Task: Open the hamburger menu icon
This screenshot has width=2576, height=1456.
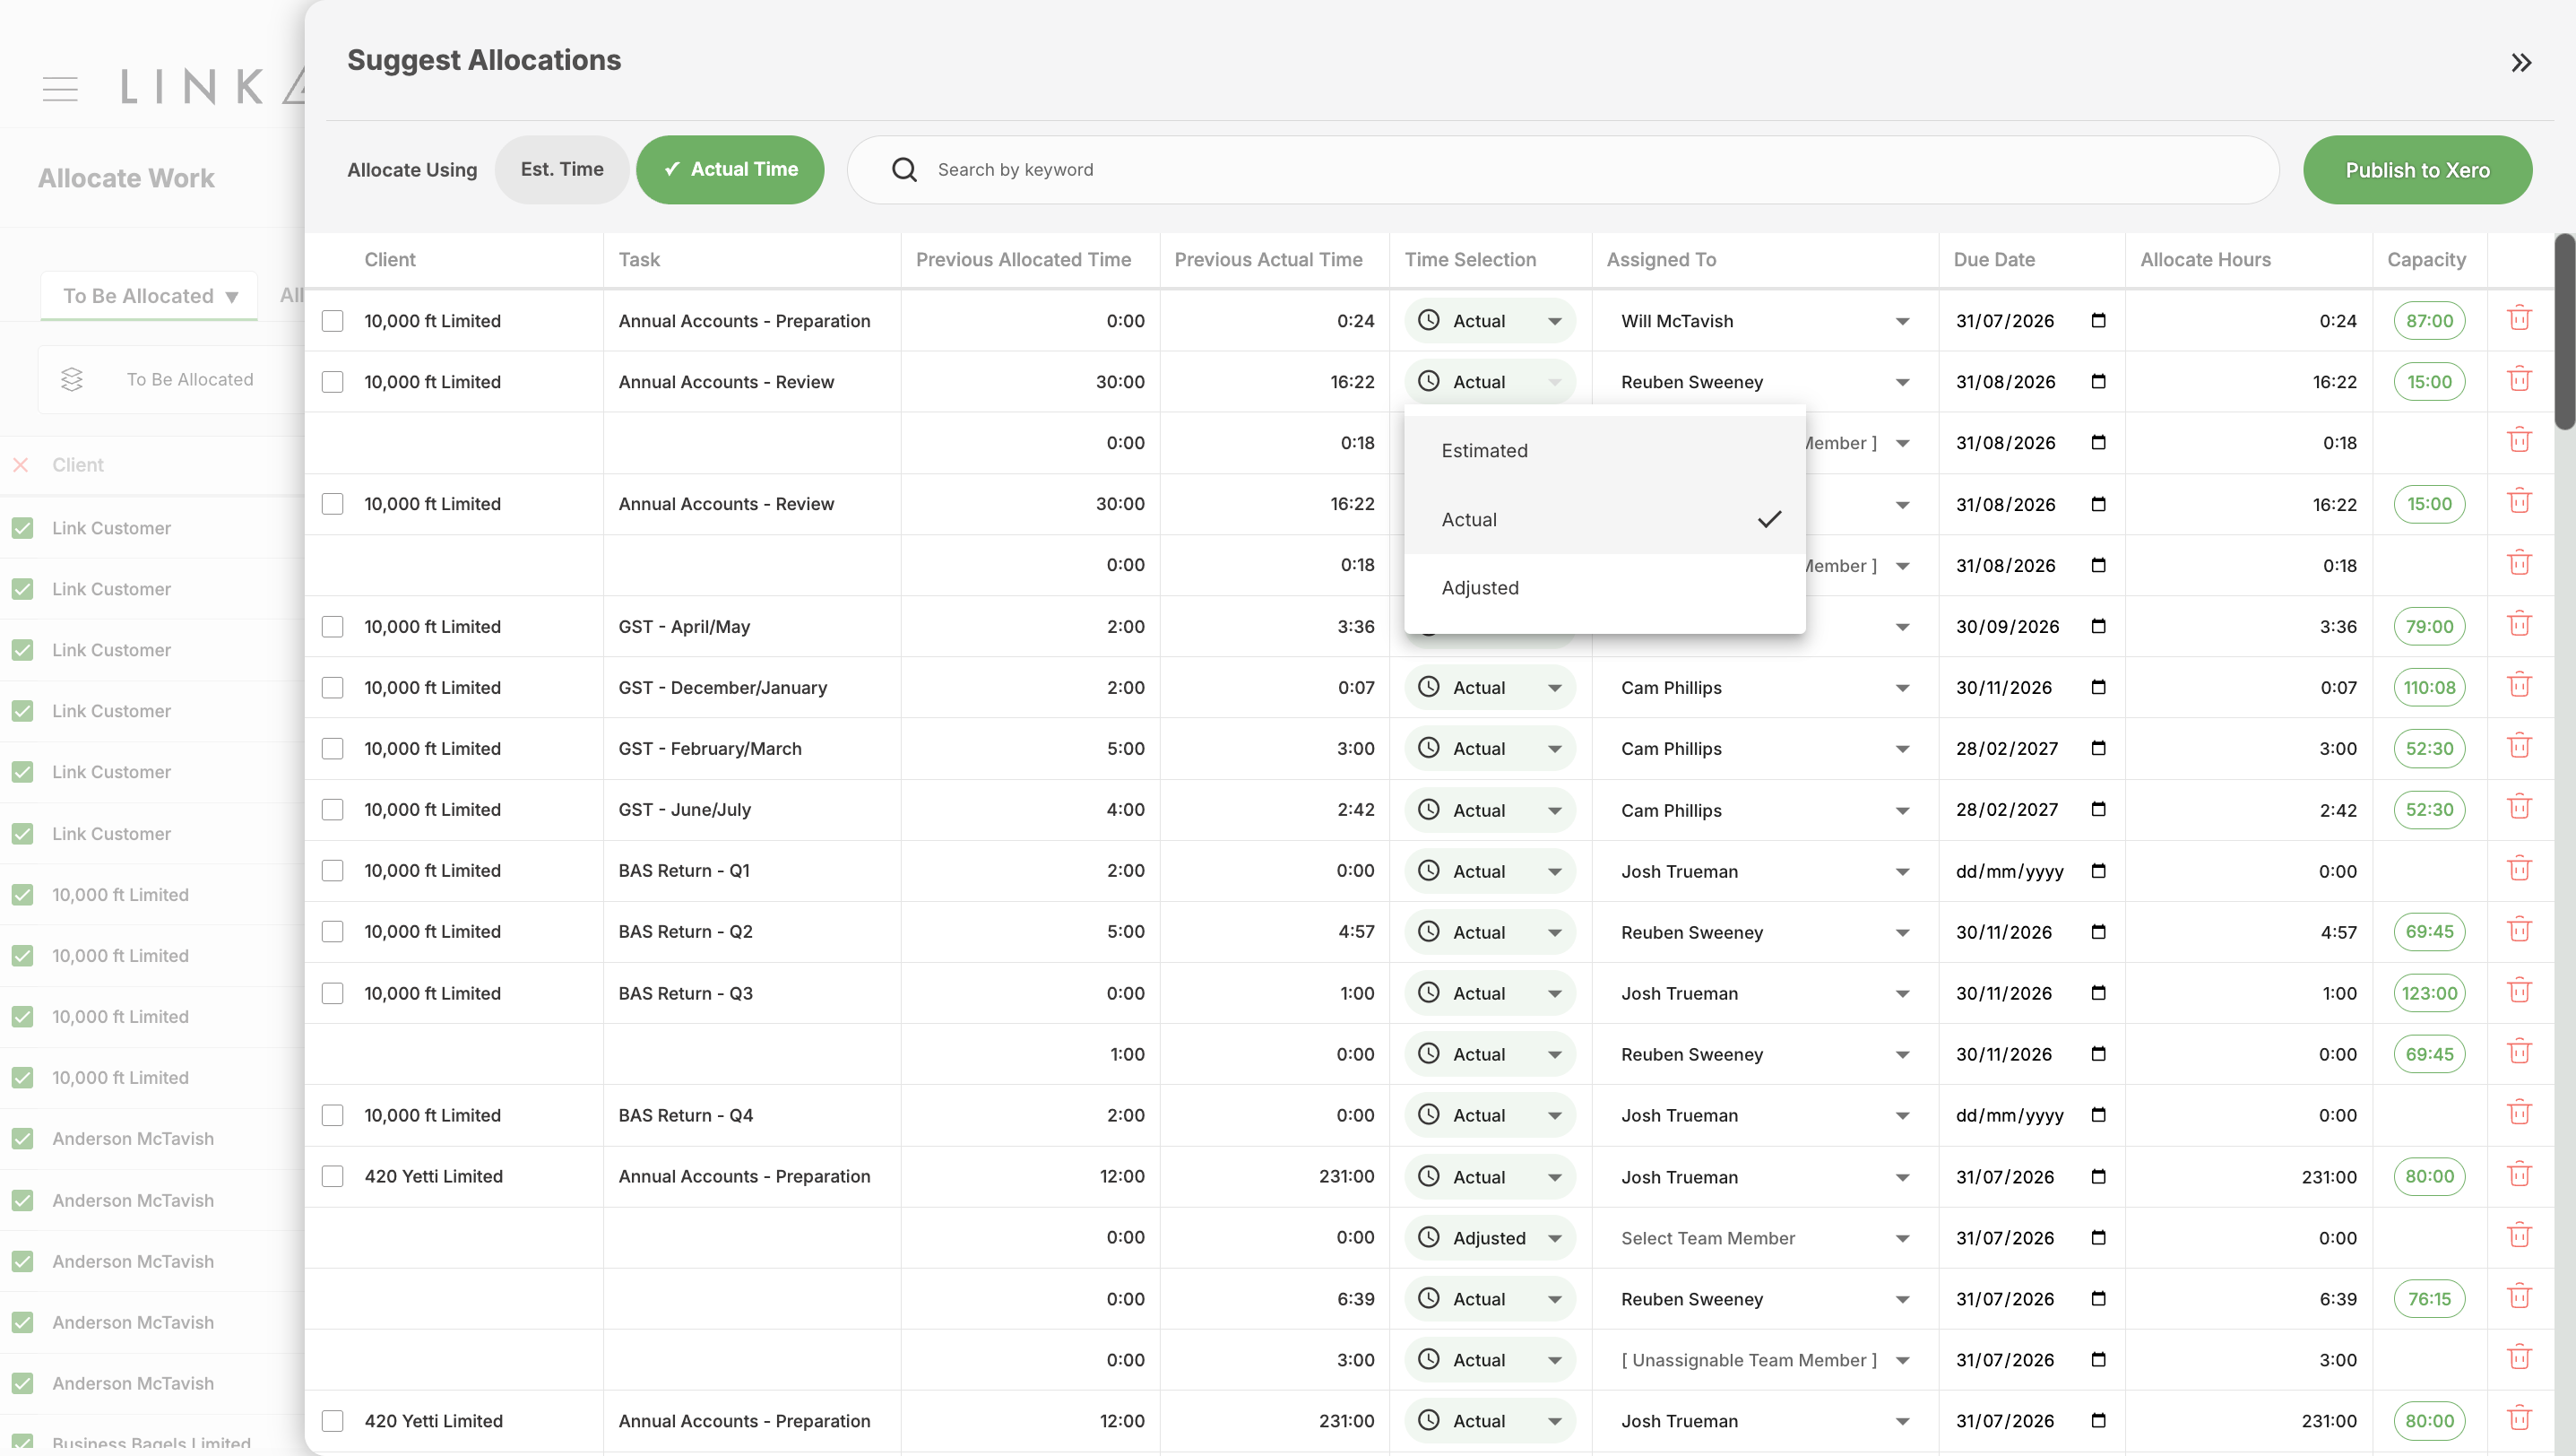Action: coord(60,89)
